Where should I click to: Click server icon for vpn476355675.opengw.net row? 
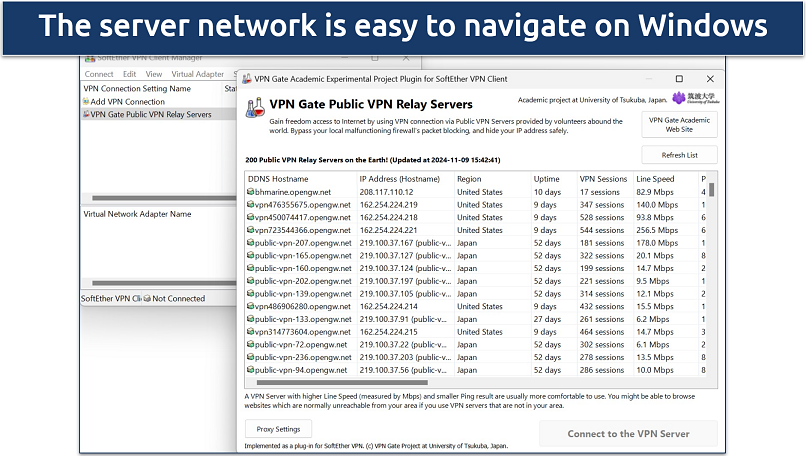point(250,205)
